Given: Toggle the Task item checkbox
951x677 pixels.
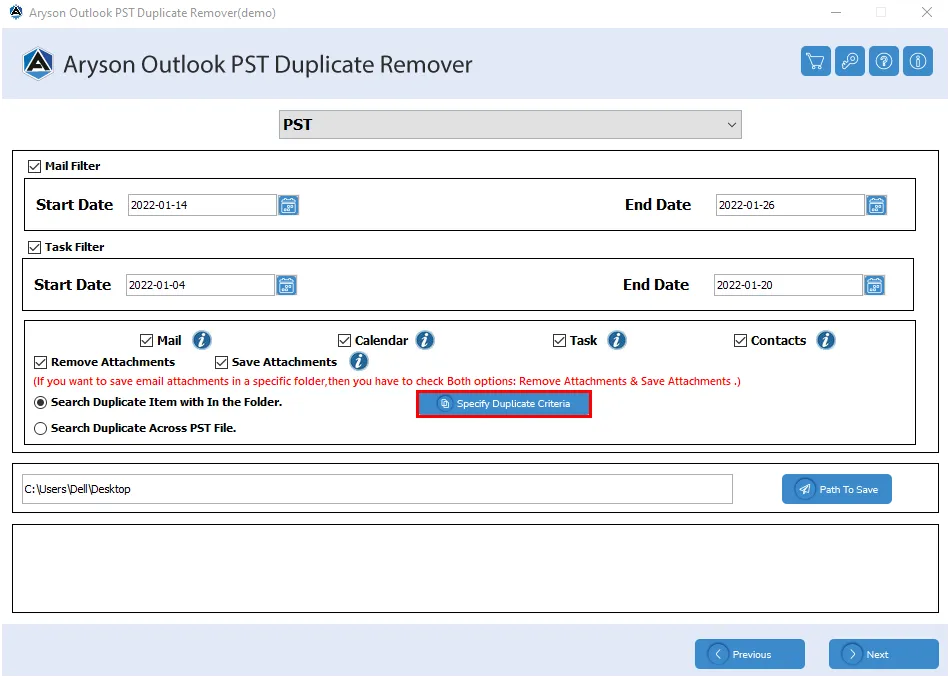Looking at the screenshot, I should [559, 340].
